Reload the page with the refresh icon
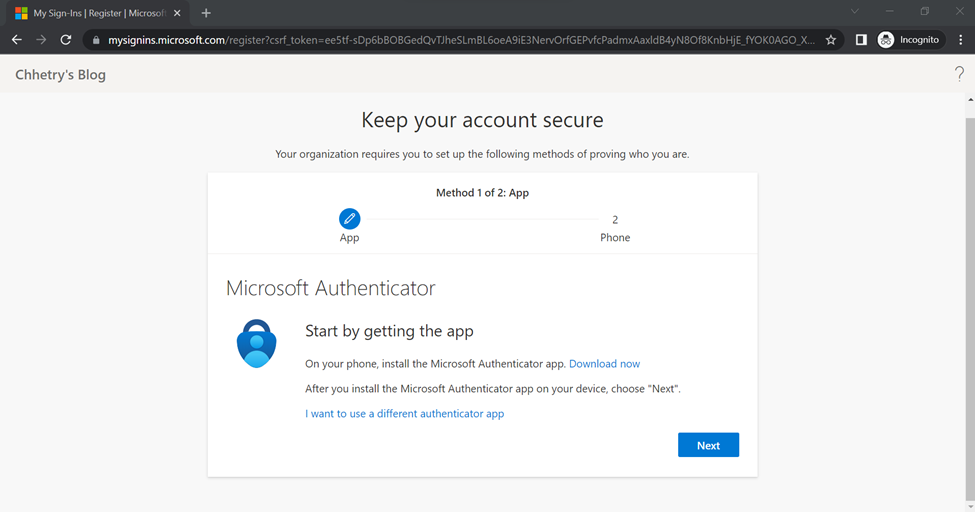Viewport: 975px width, 512px height. pos(65,40)
